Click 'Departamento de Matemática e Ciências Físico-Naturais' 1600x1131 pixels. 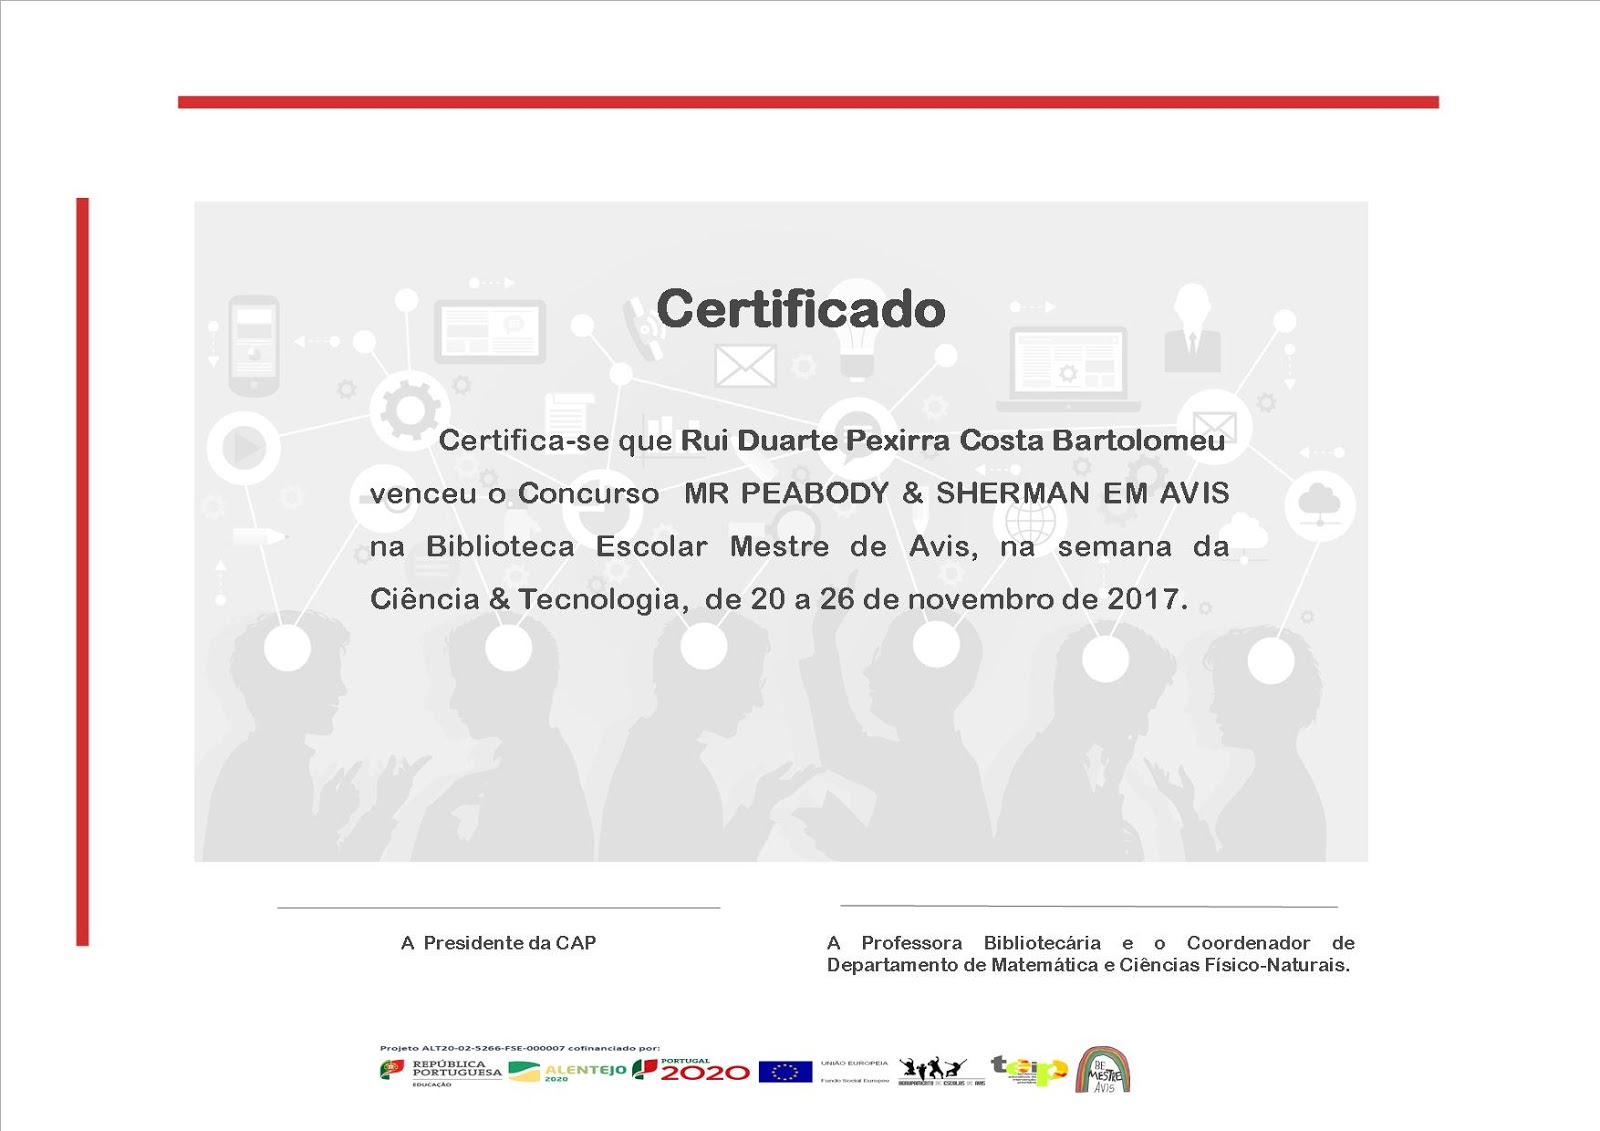pyautogui.click(x=1087, y=965)
